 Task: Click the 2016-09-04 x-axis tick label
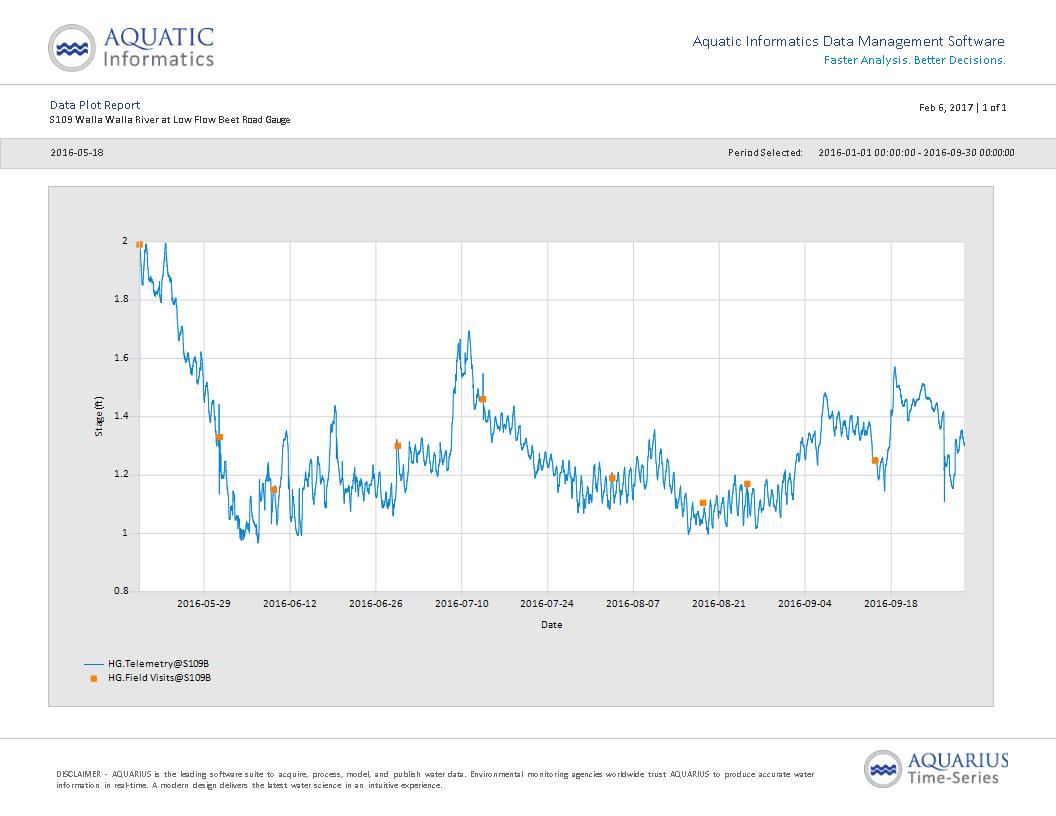(x=805, y=603)
